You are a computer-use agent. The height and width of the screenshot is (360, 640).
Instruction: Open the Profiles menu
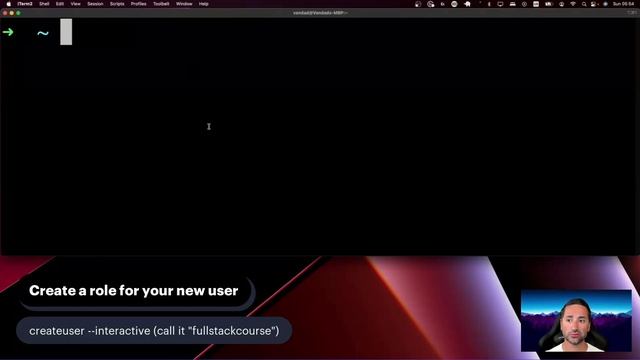click(x=138, y=4)
